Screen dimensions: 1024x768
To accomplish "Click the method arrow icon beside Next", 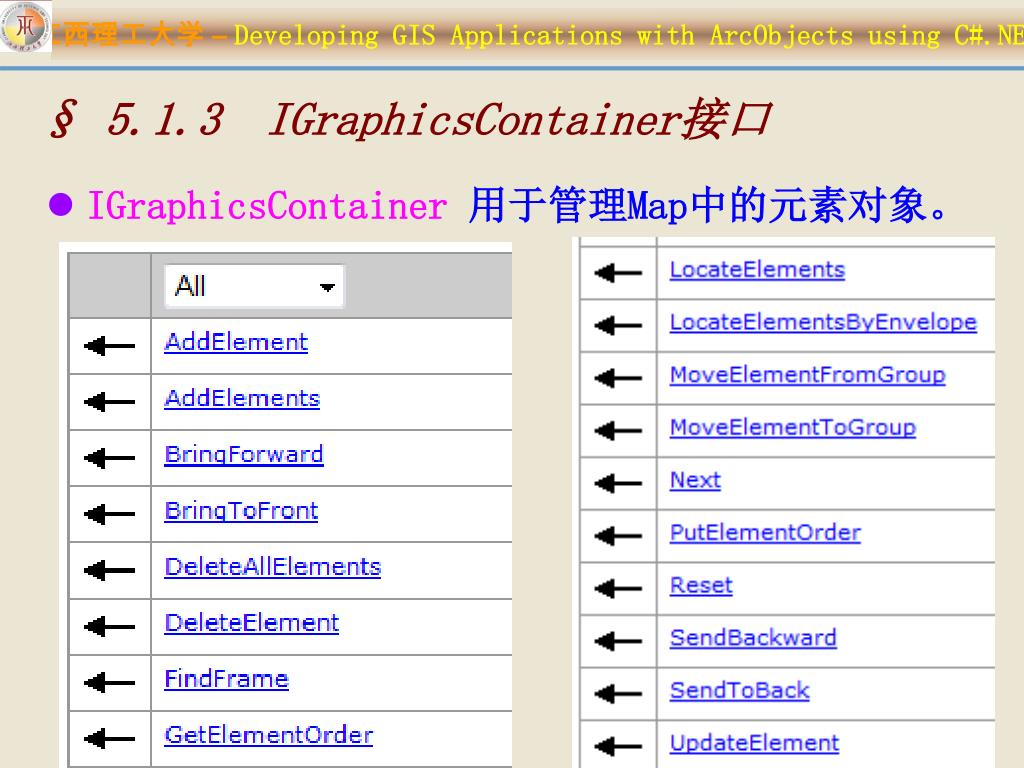I will click(618, 483).
